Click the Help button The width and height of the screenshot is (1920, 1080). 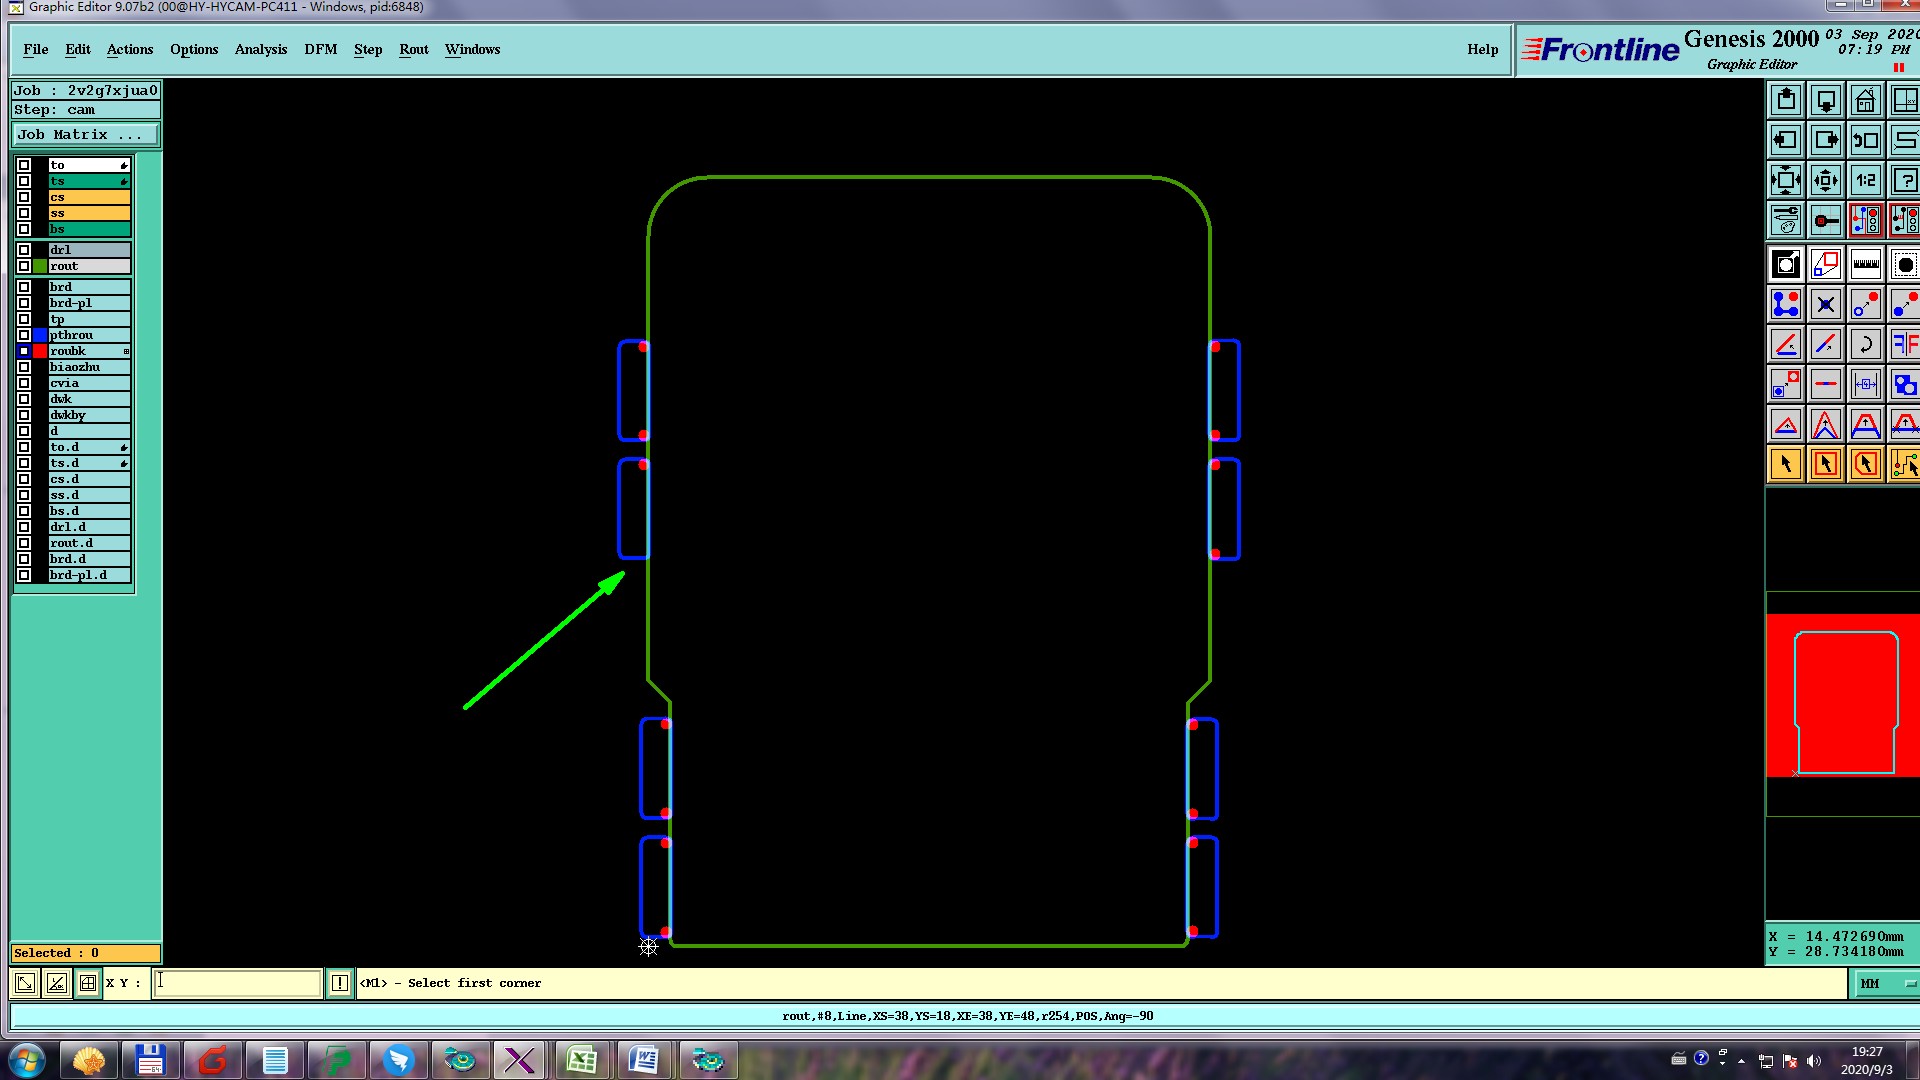coord(1482,49)
